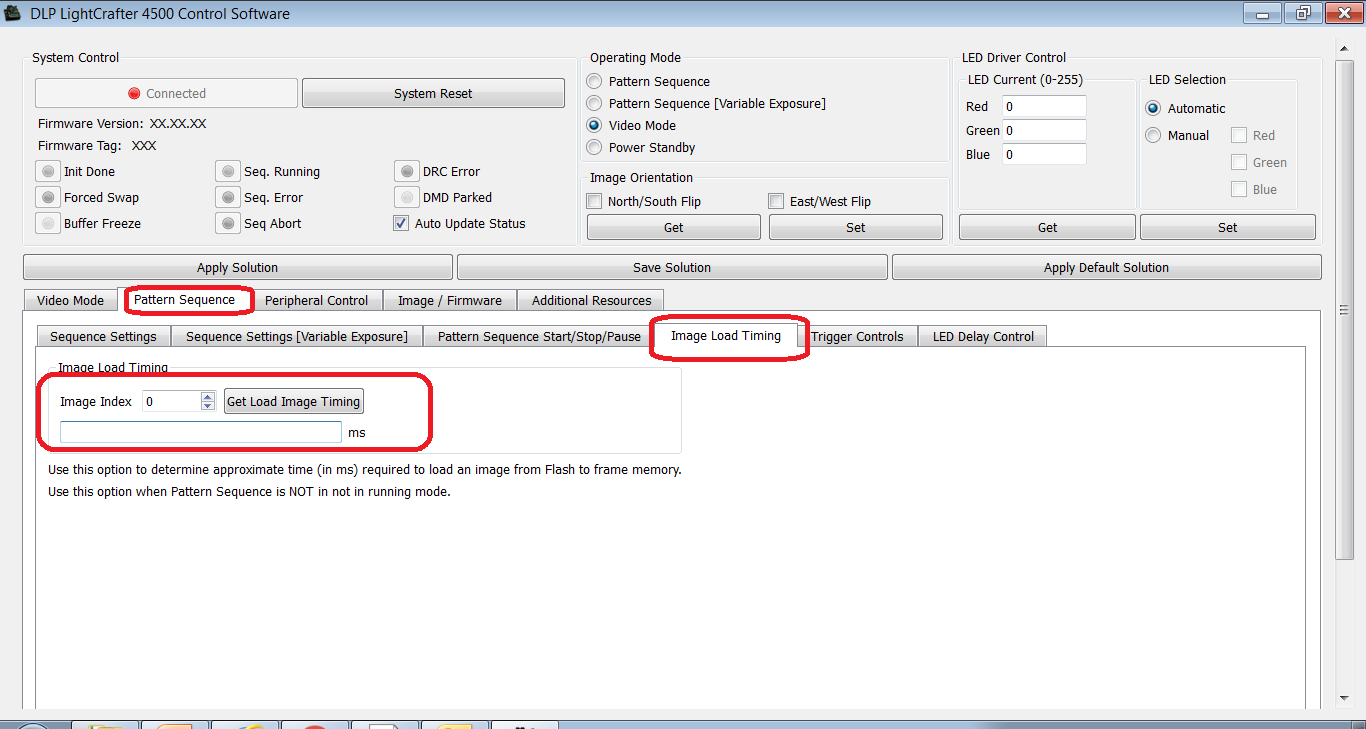This screenshot has height=729, width=1366.
Task: Select the Video Mode operating mode radio button
Action: tap(595, 125)
